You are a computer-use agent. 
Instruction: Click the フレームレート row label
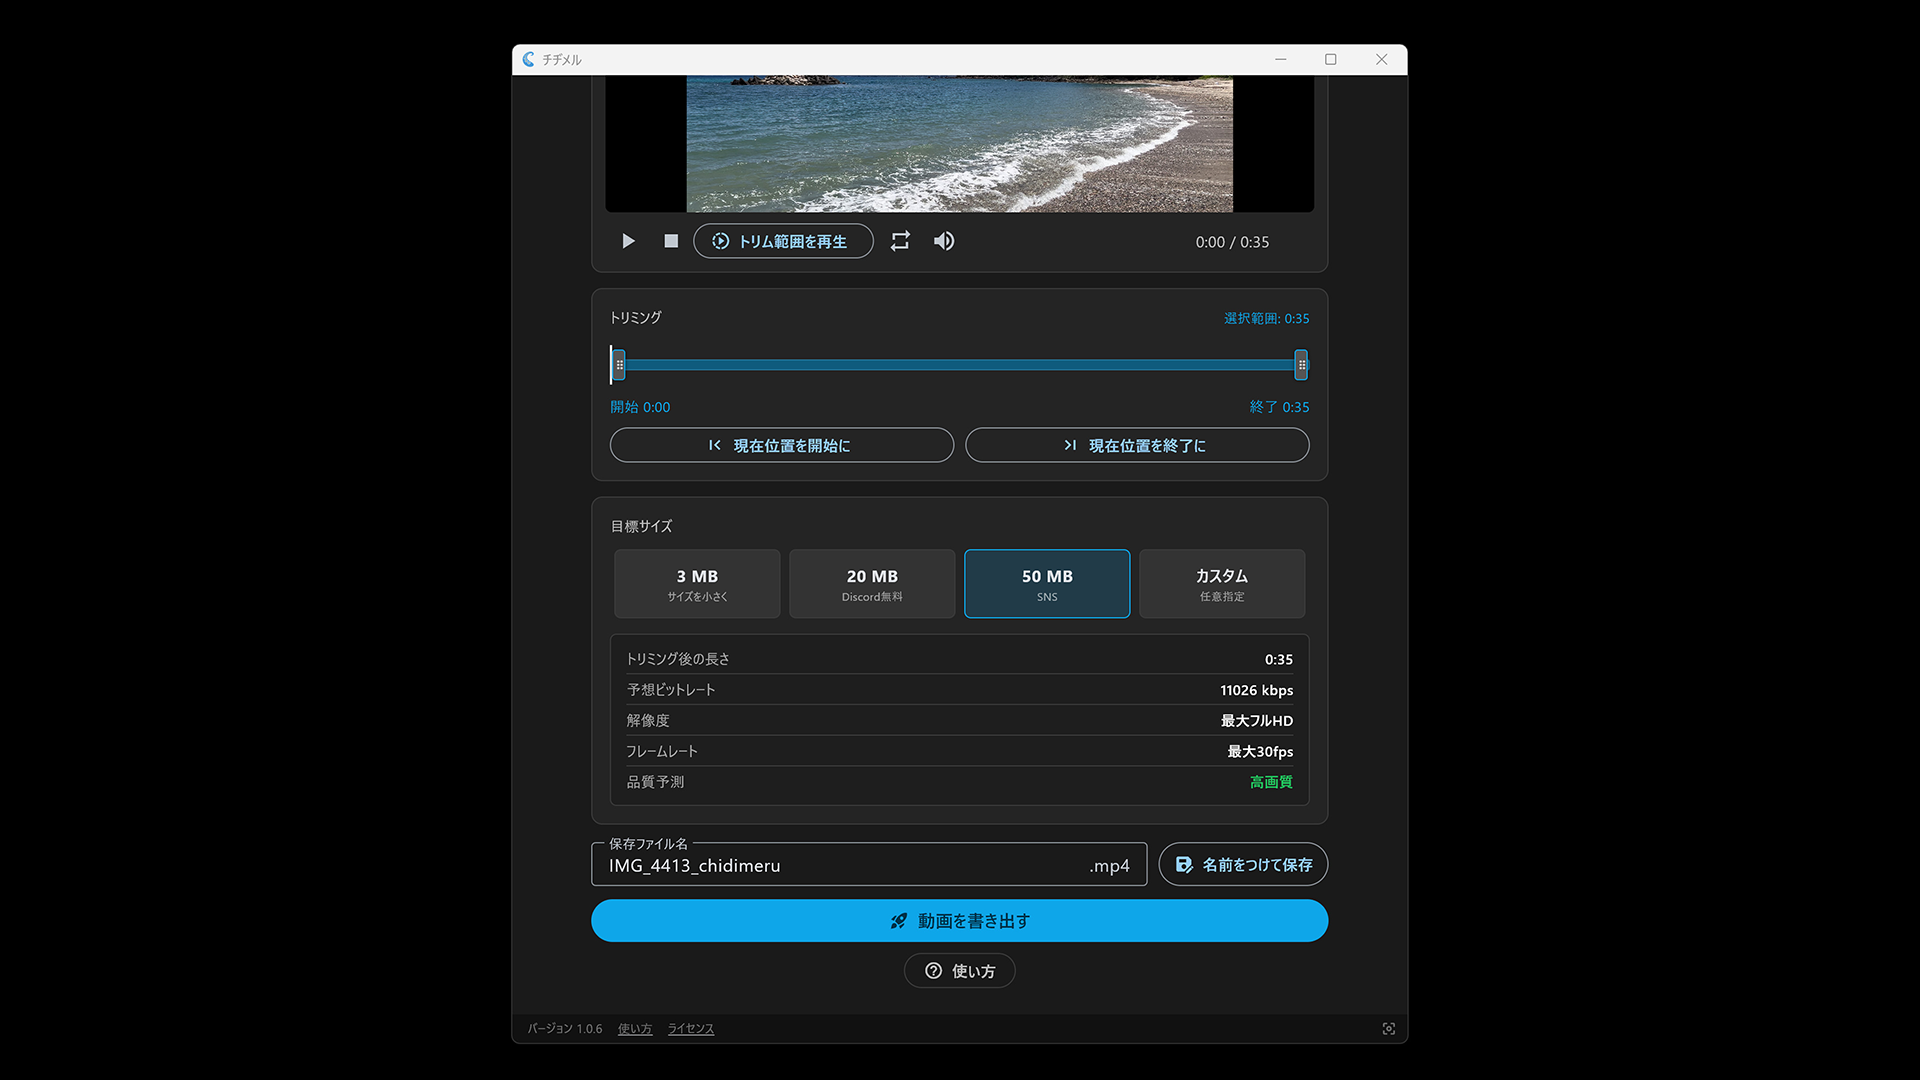[x=662, y=752]
